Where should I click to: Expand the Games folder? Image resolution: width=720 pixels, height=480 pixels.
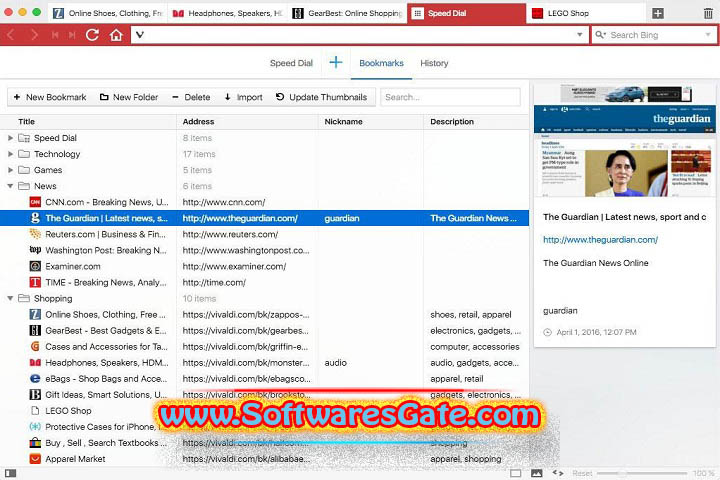[x=10, y=170]
